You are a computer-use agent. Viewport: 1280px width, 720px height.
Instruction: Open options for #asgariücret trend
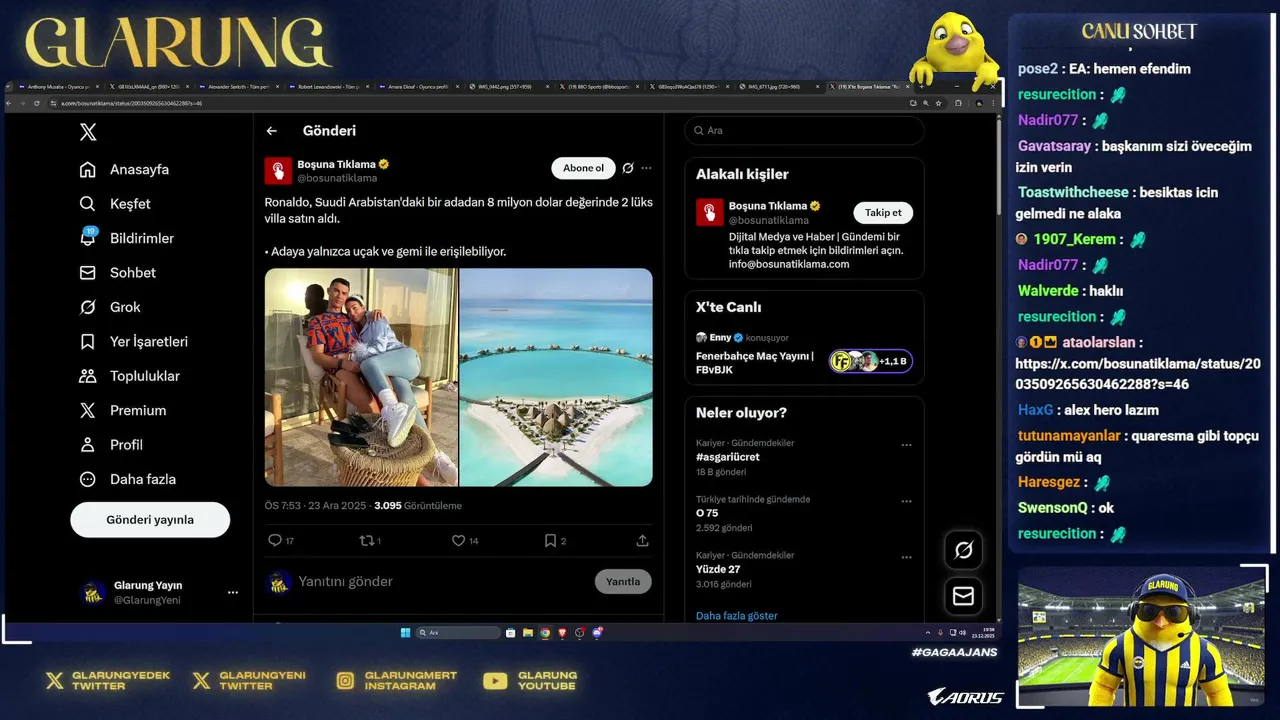(x=906, y=445)
